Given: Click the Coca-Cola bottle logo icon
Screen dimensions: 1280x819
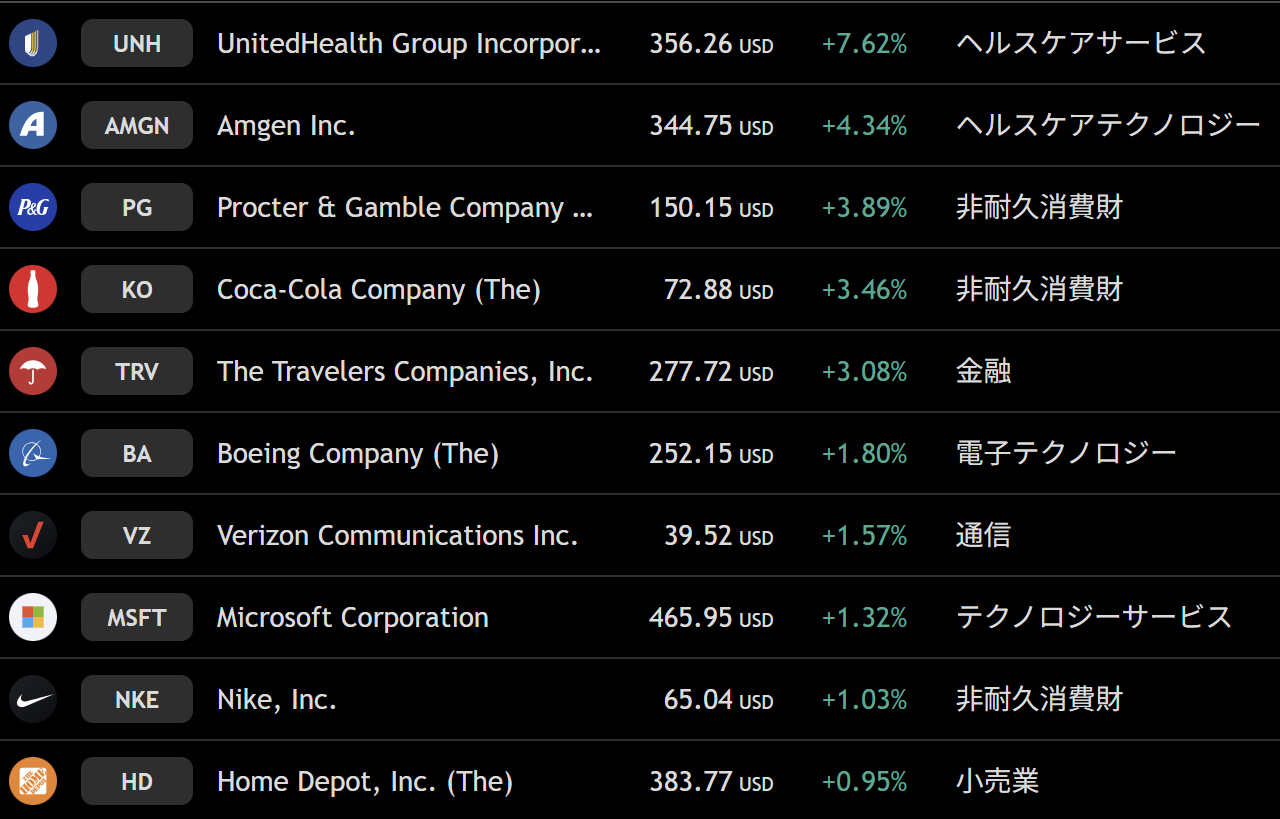Looking at the screenshot, I should (33, 289).
